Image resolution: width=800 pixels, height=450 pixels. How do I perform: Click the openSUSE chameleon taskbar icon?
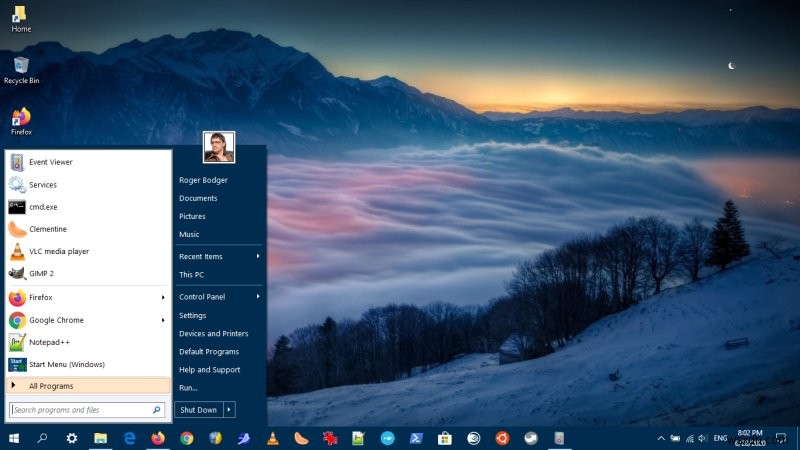473,438
